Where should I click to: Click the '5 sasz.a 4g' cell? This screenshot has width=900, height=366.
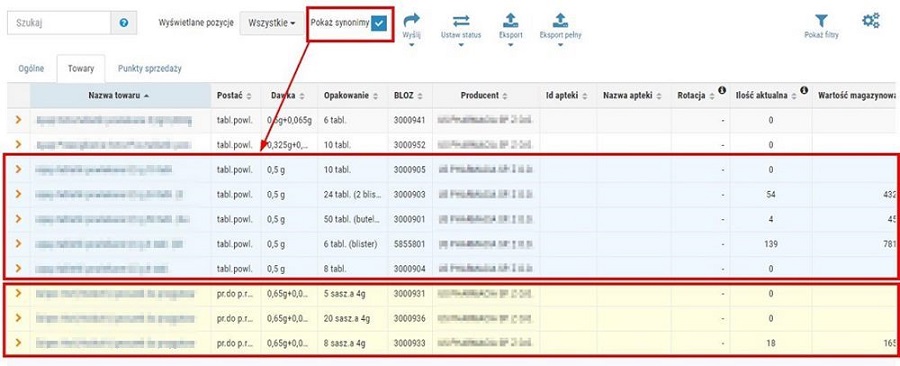352,294
